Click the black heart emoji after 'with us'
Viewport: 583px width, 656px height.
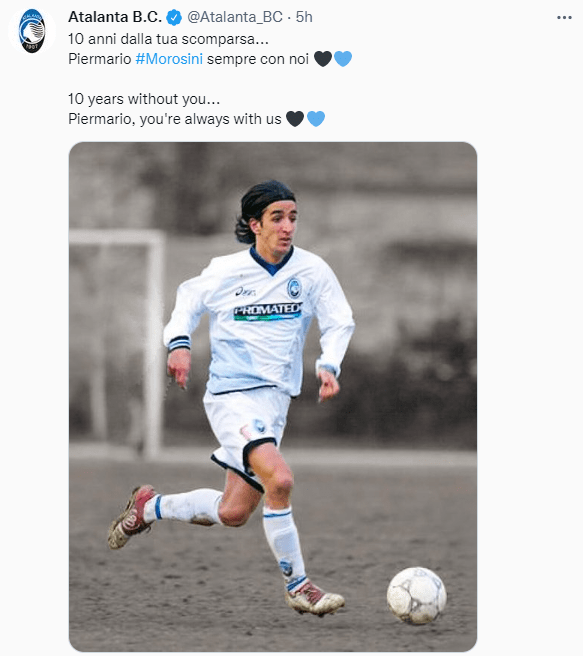point(295,119)
